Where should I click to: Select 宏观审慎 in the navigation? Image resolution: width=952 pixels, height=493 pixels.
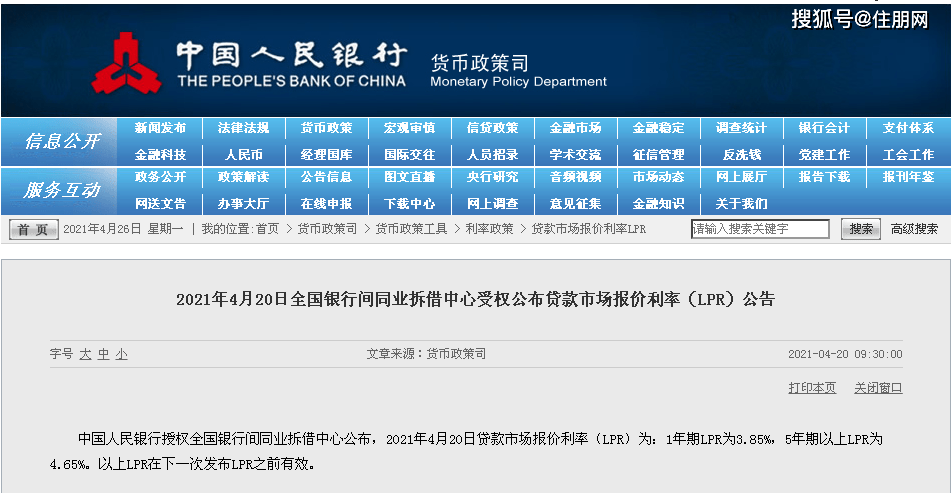pos(410,128)
